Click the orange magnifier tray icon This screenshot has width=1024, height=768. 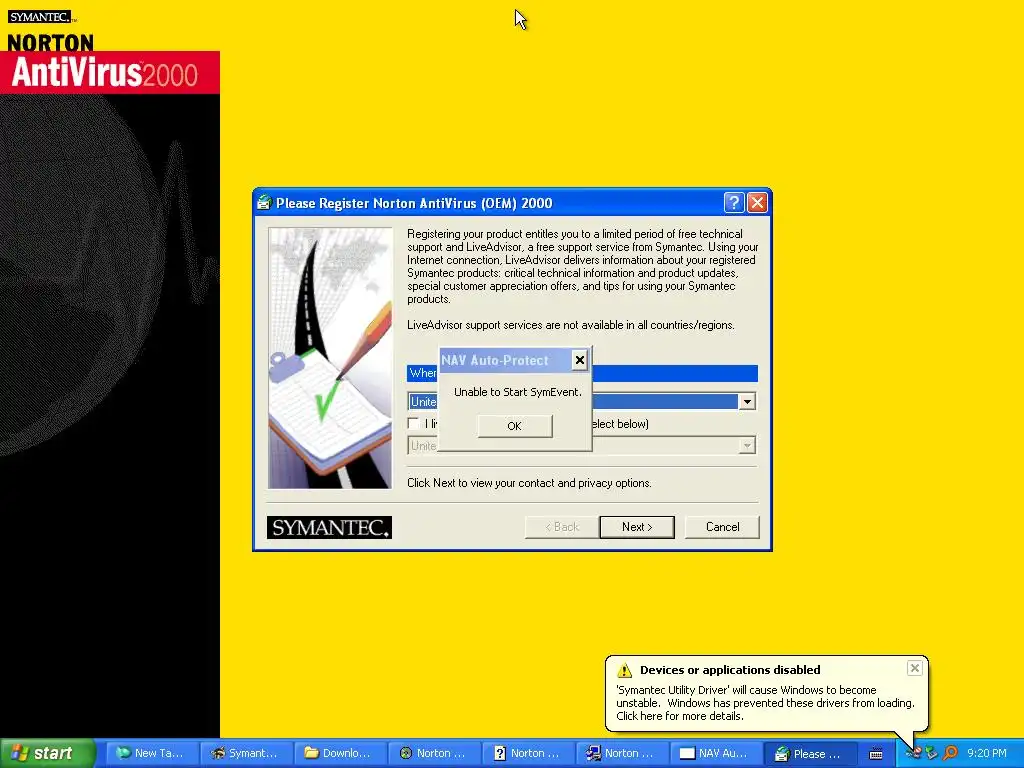(950, 753)
